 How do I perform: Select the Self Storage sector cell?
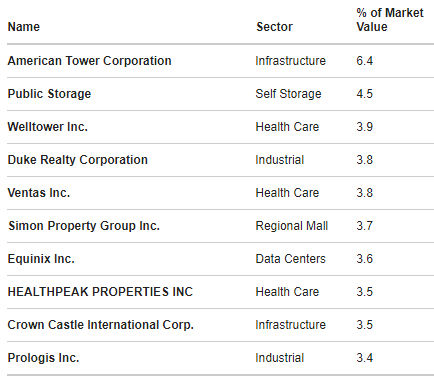click(x=288, y=94)
